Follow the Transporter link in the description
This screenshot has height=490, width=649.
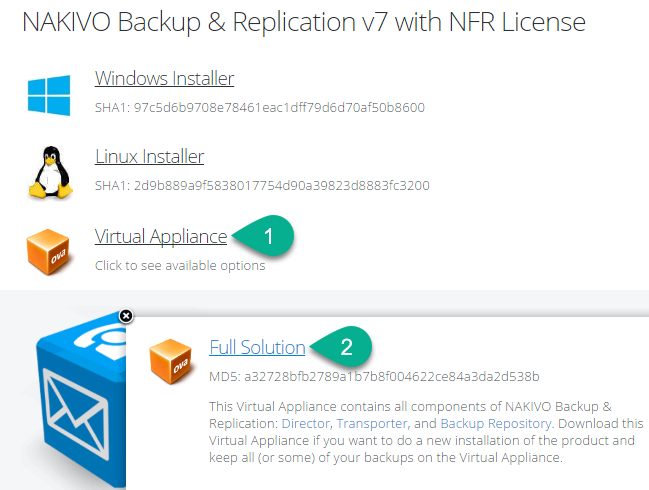[x=372, y=423]
